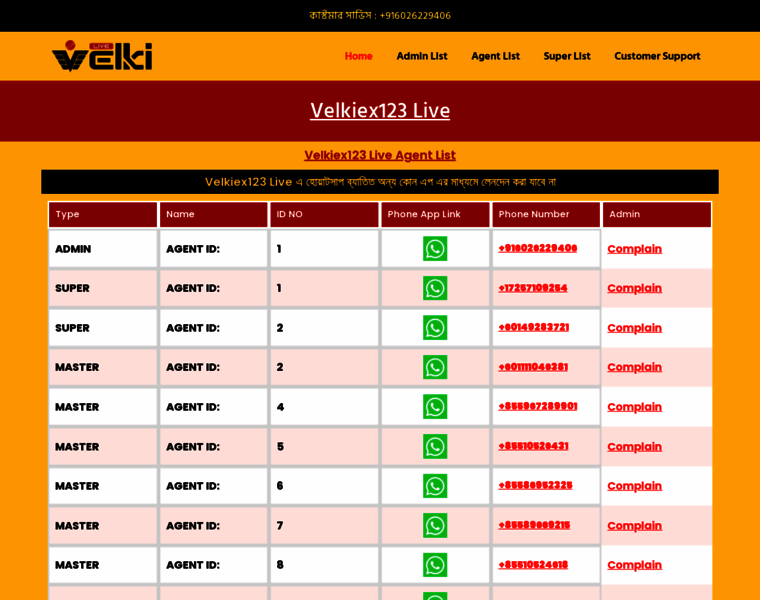Click Complain link for MASTER agent ID 6
The width and height of the screenshot is (760, 600).
[634, 486]
